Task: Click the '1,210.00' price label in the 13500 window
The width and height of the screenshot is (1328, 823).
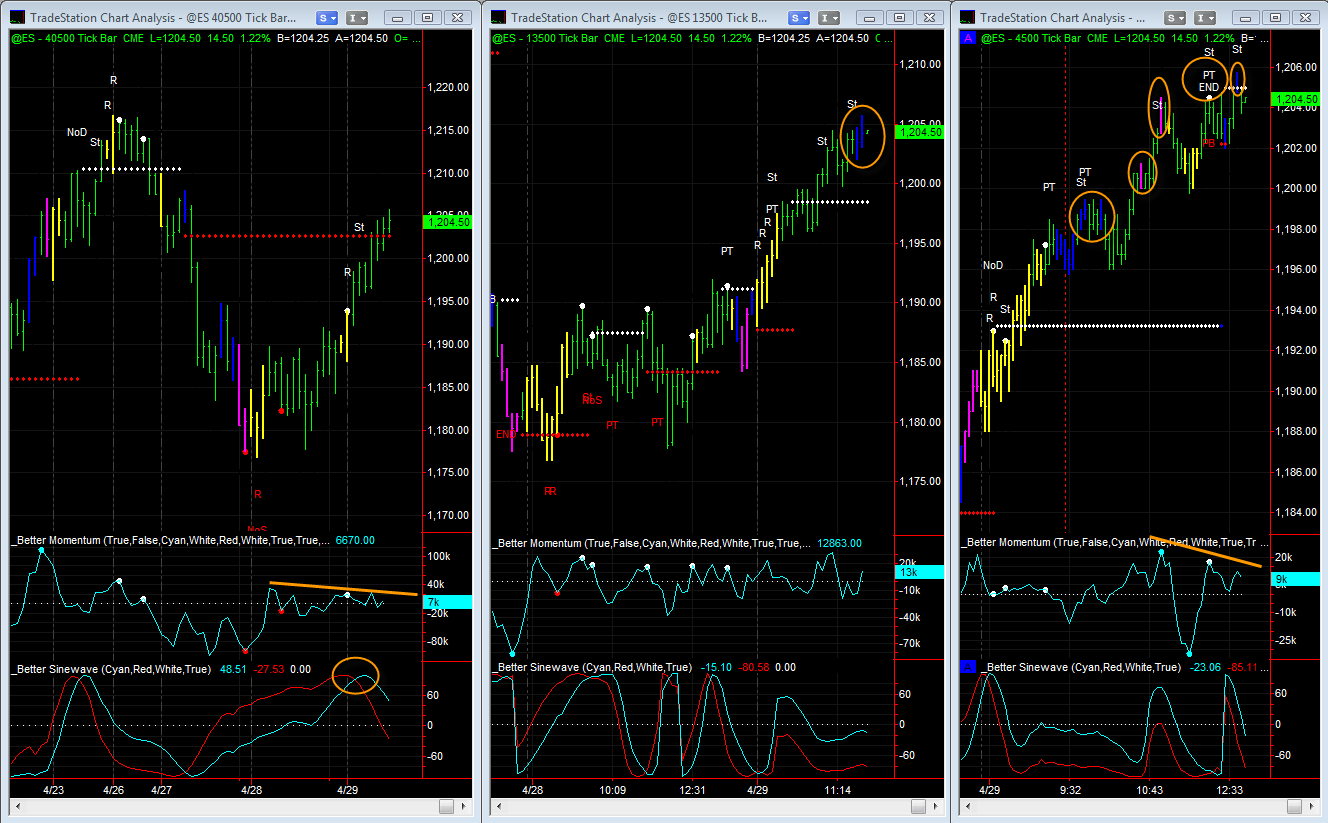Action: [919, 64]
